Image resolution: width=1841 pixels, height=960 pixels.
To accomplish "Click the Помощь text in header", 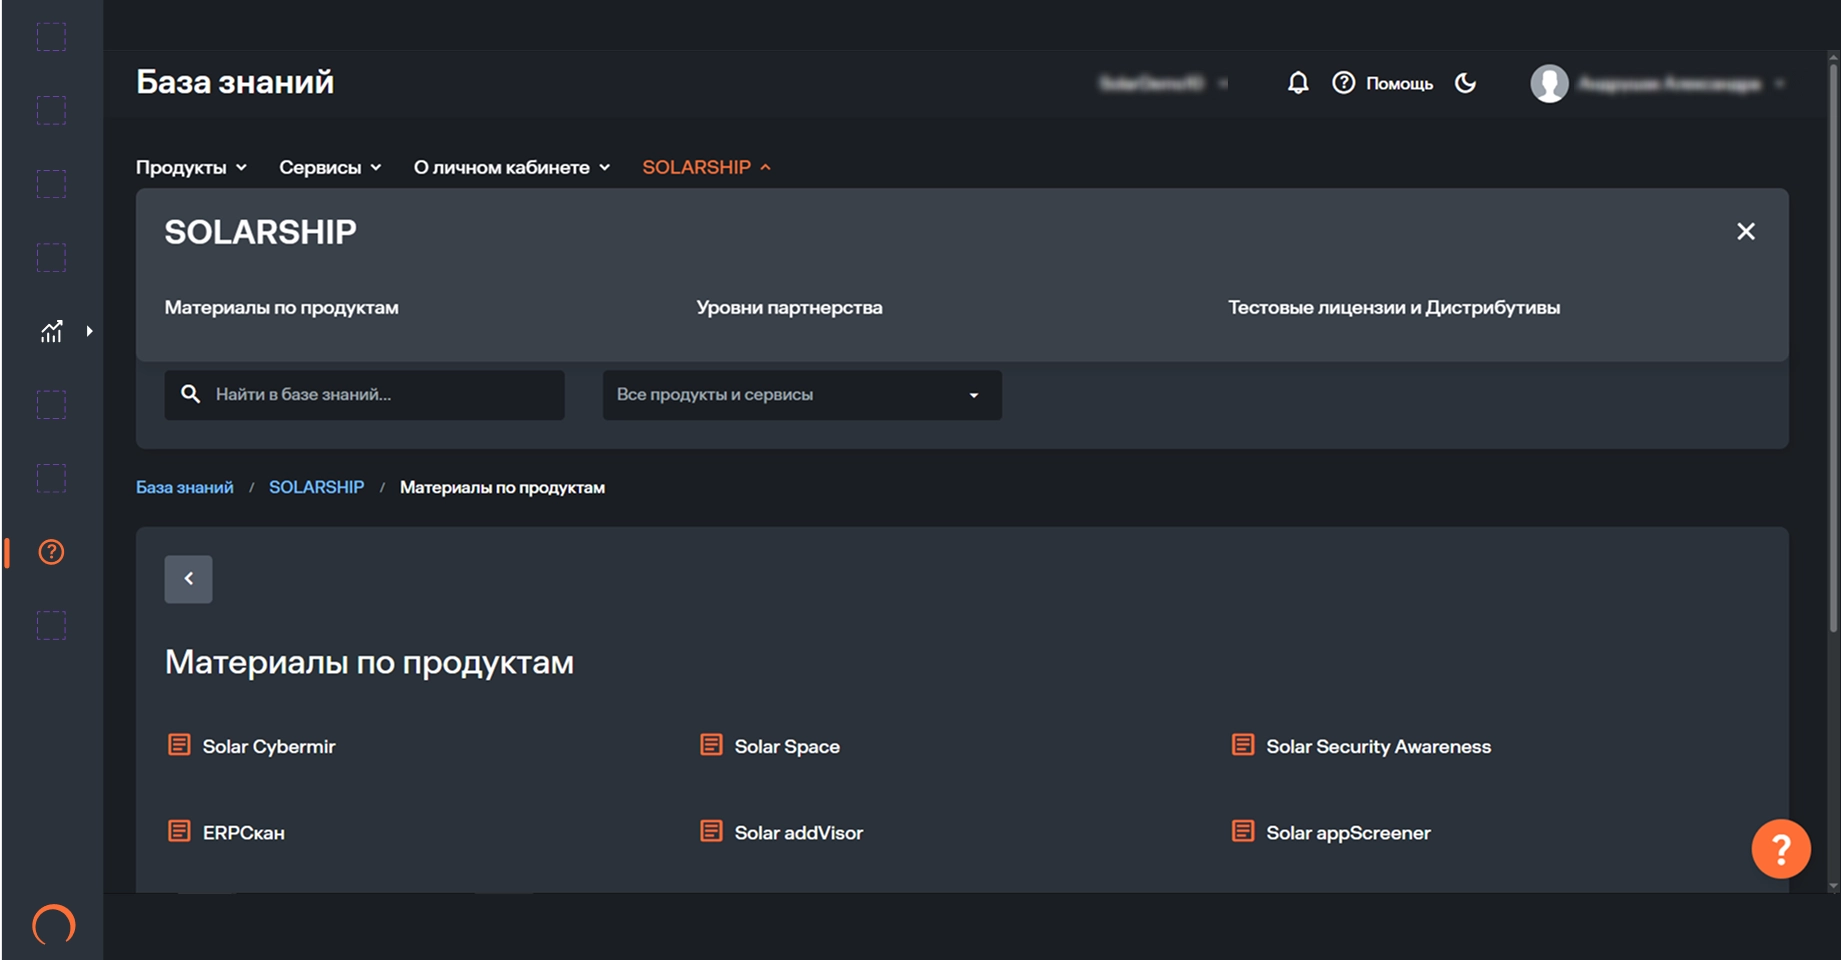I will point(1399,84).
